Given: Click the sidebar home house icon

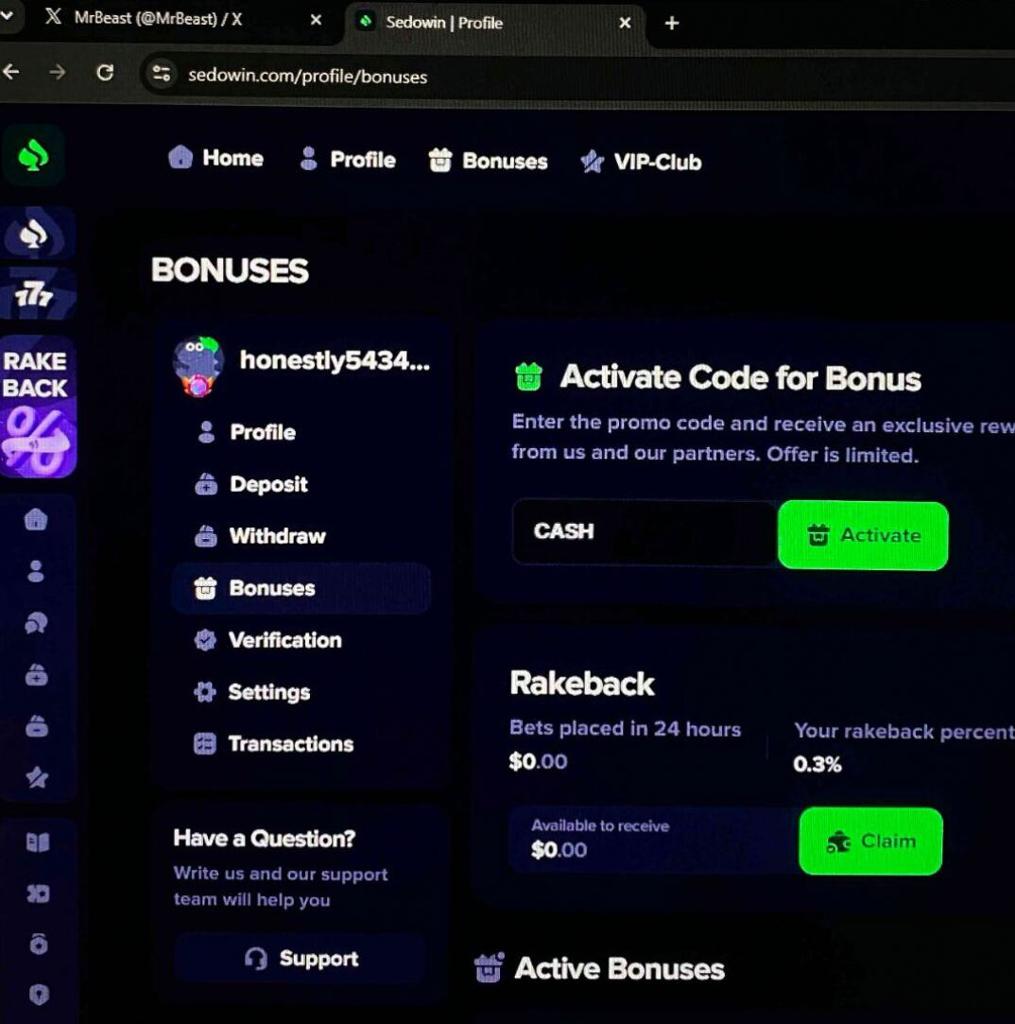Looking at the screenshot, I should pos(36,519).
